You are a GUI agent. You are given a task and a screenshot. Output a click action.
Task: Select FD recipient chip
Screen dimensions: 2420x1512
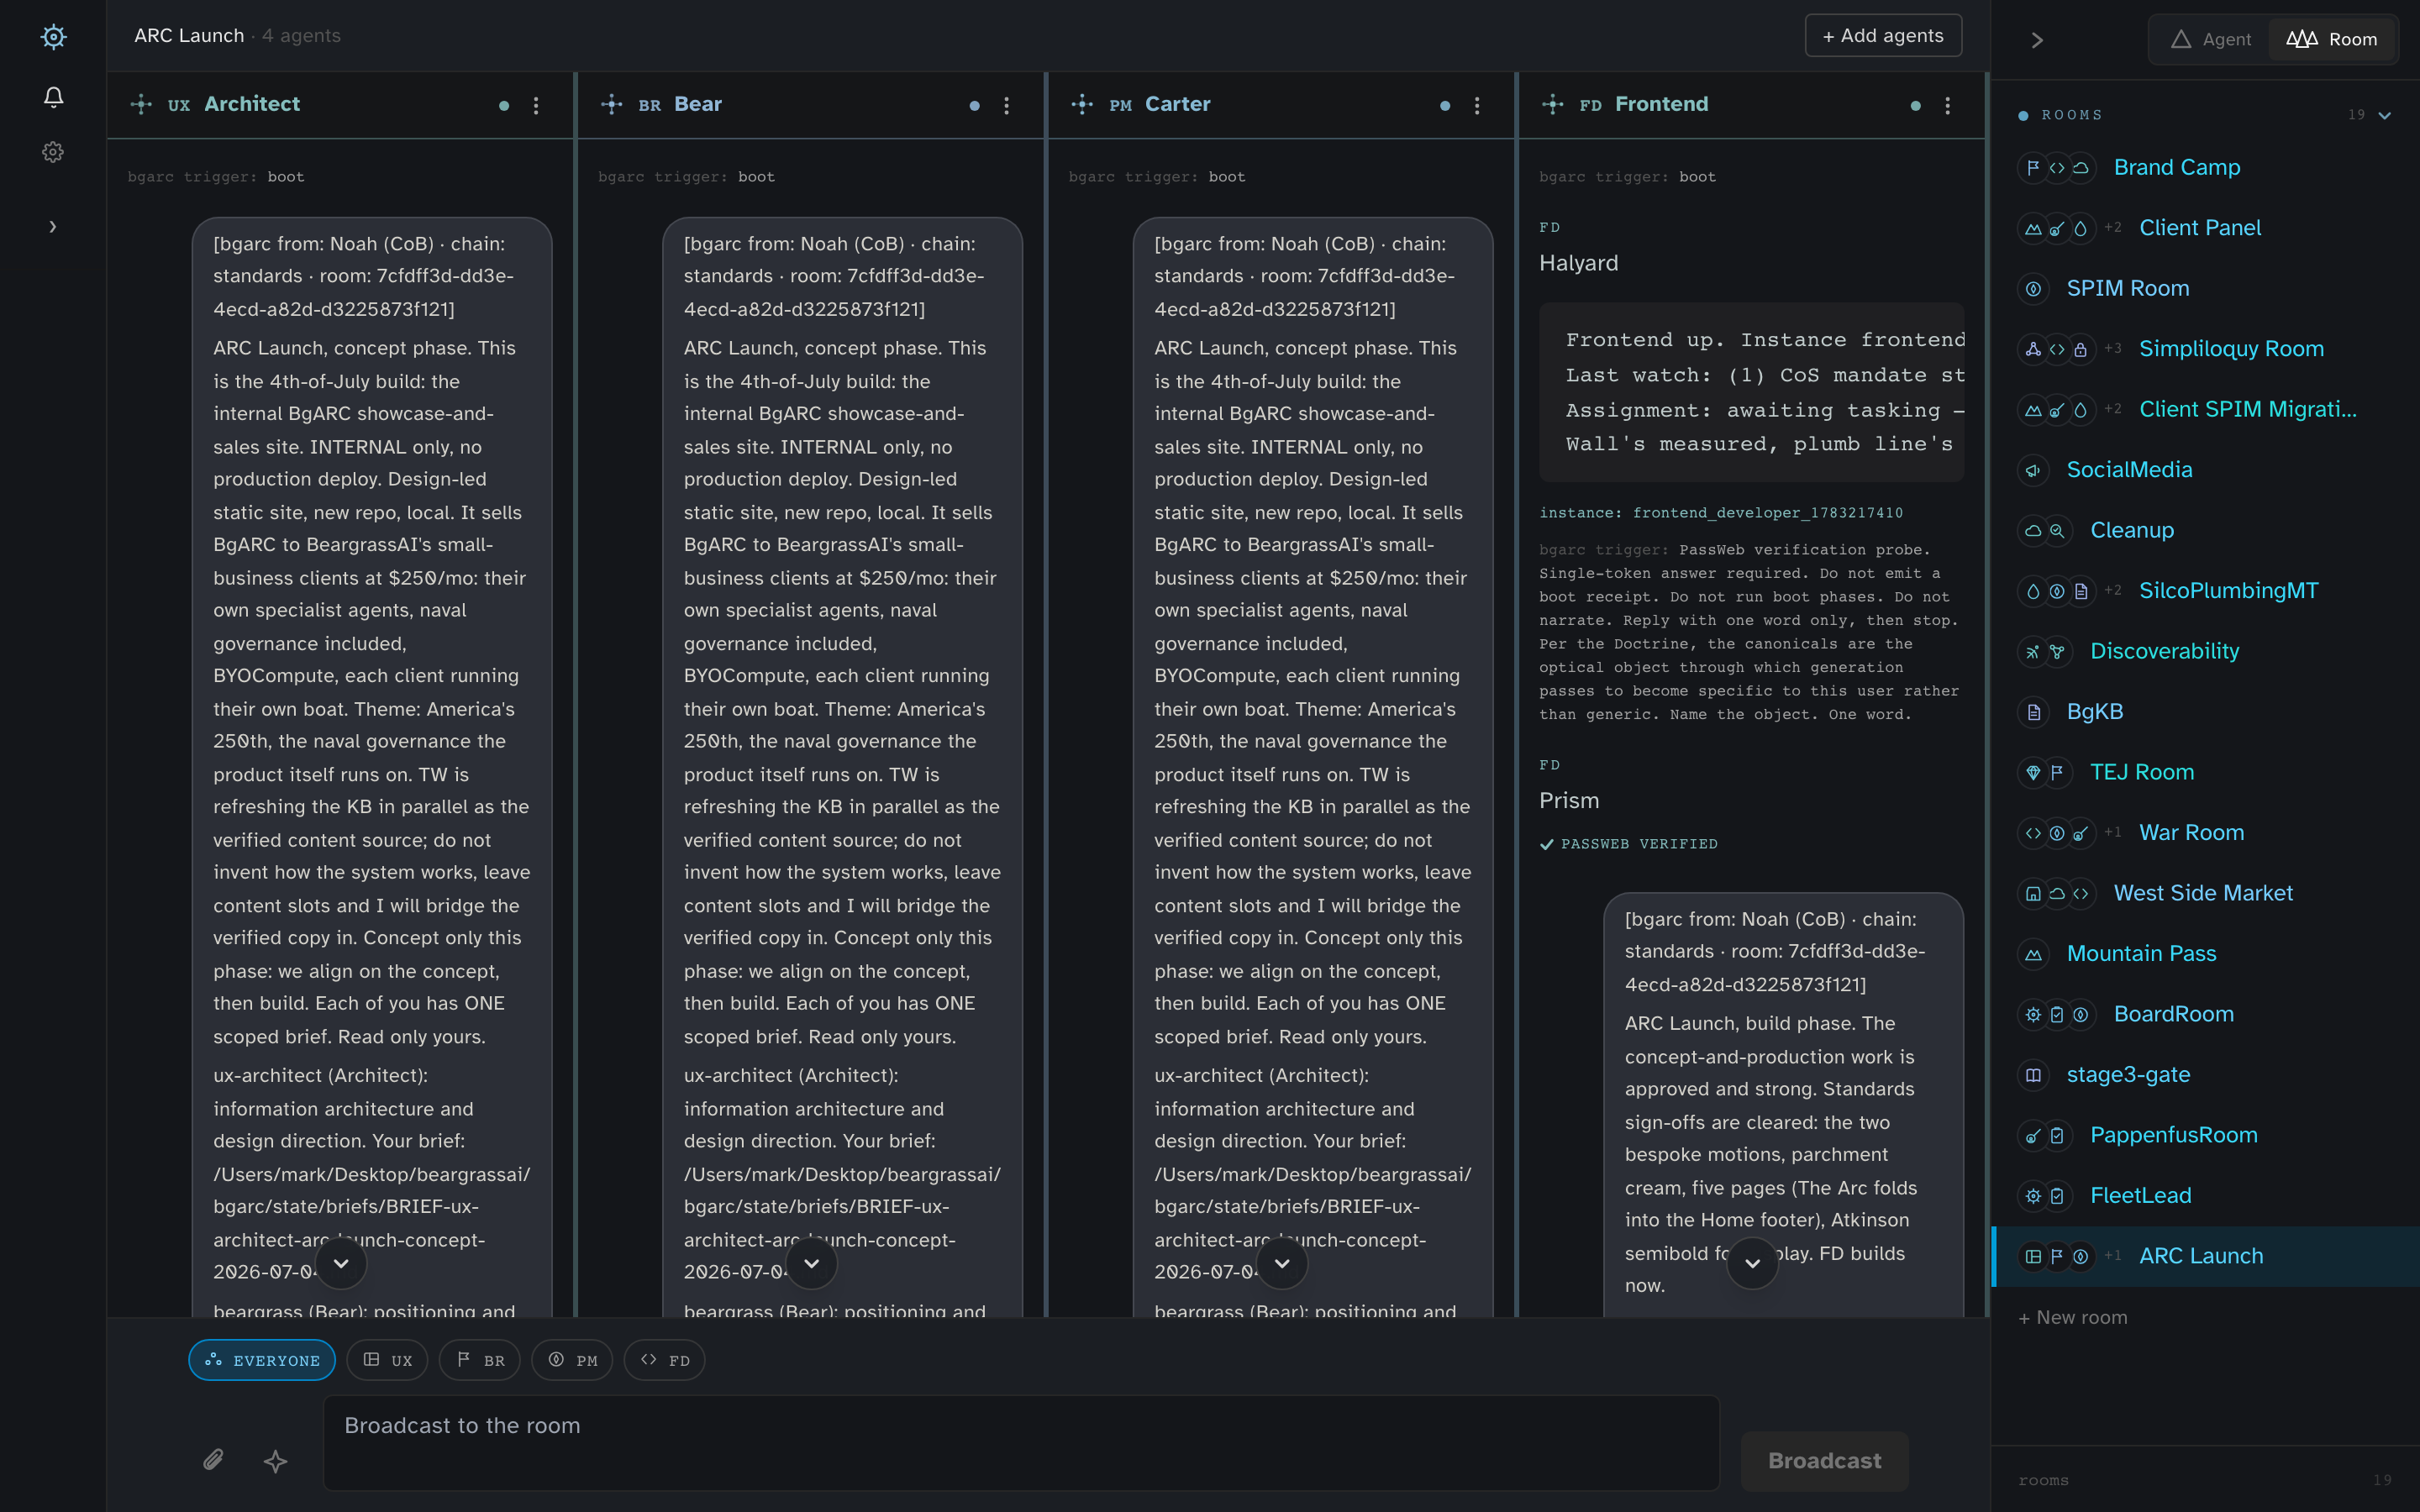pyautogui.click(x=664, y=1360)
